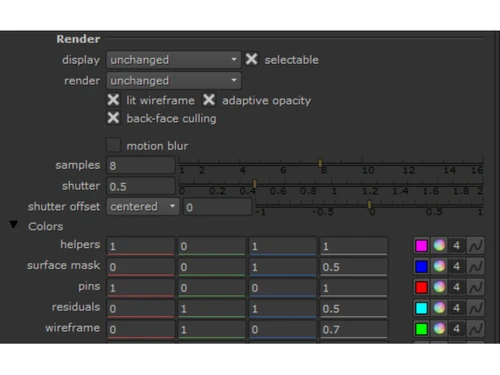Uncheck the selectable checkbox

pos(251,59)
